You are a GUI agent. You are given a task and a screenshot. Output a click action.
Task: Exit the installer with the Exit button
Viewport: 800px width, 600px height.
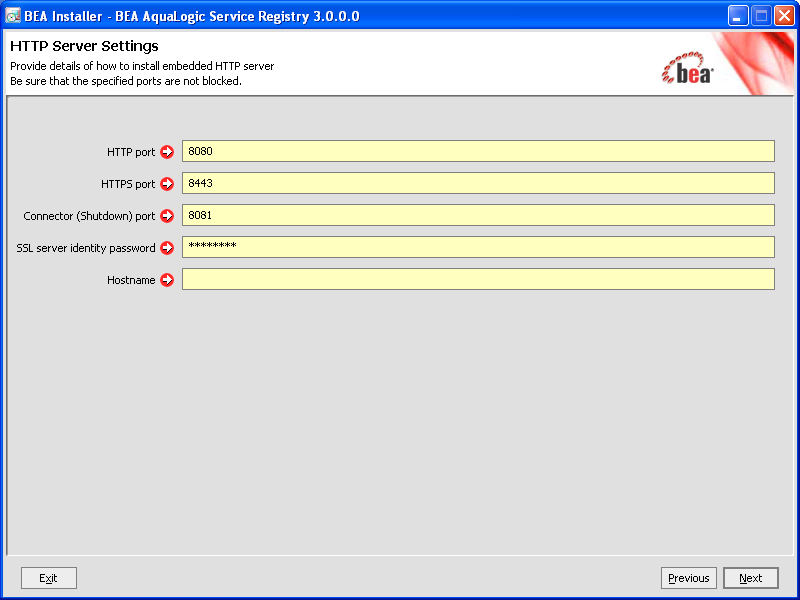[x=49, y=578]
